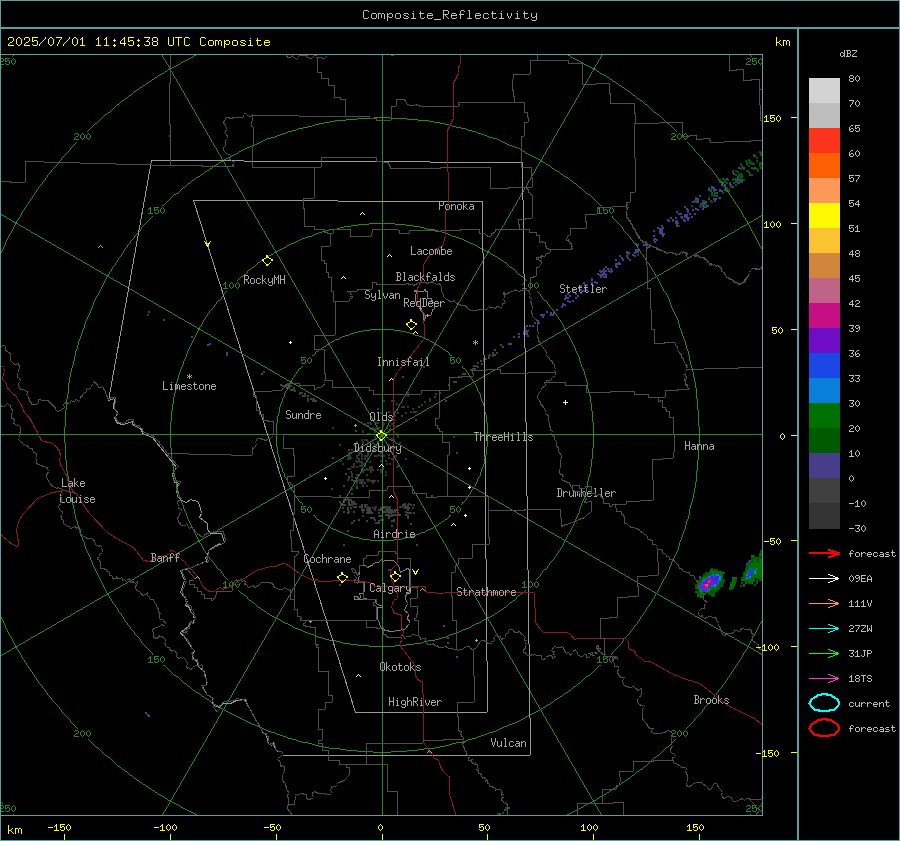Select the white 09EA arrow legend icon
Viewport: 900px width, 841px height.
824,579
